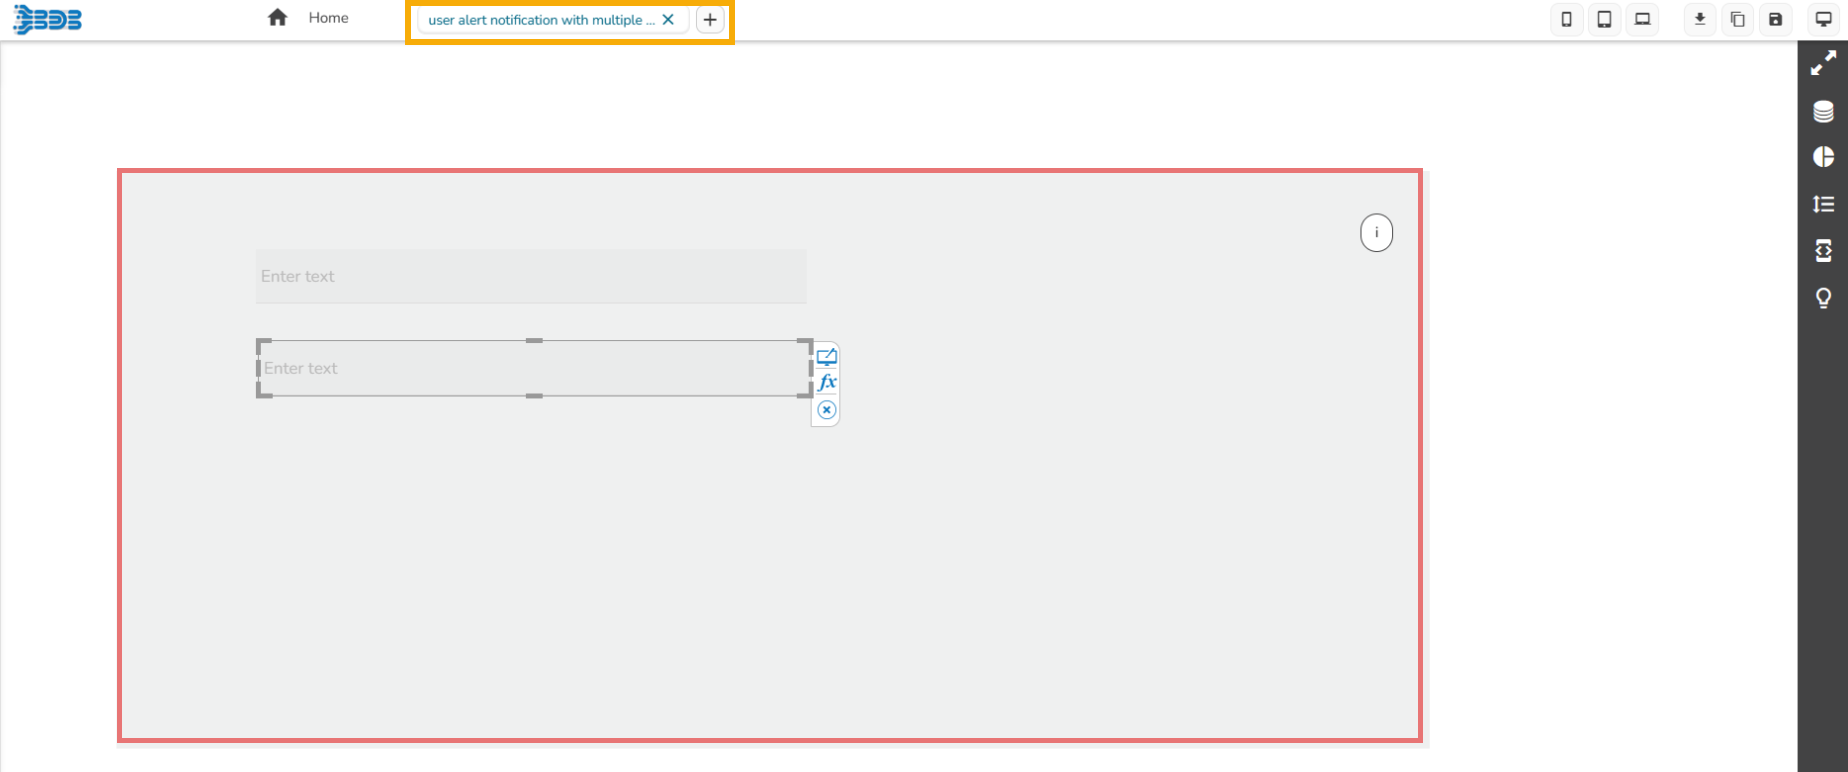Open preview with the monitor icon
The width and height of the screenshot is (1848, 772).
[1823, 20]
